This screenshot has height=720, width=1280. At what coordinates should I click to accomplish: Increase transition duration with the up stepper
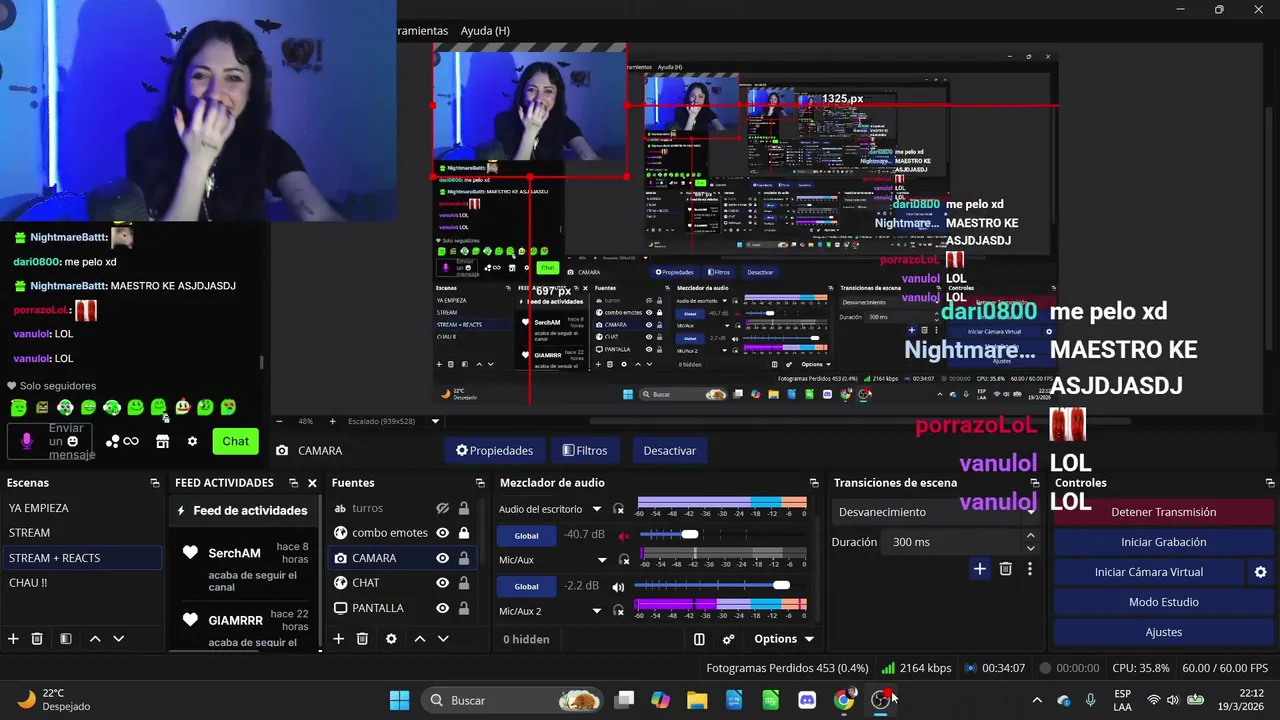pos(1031,536)
